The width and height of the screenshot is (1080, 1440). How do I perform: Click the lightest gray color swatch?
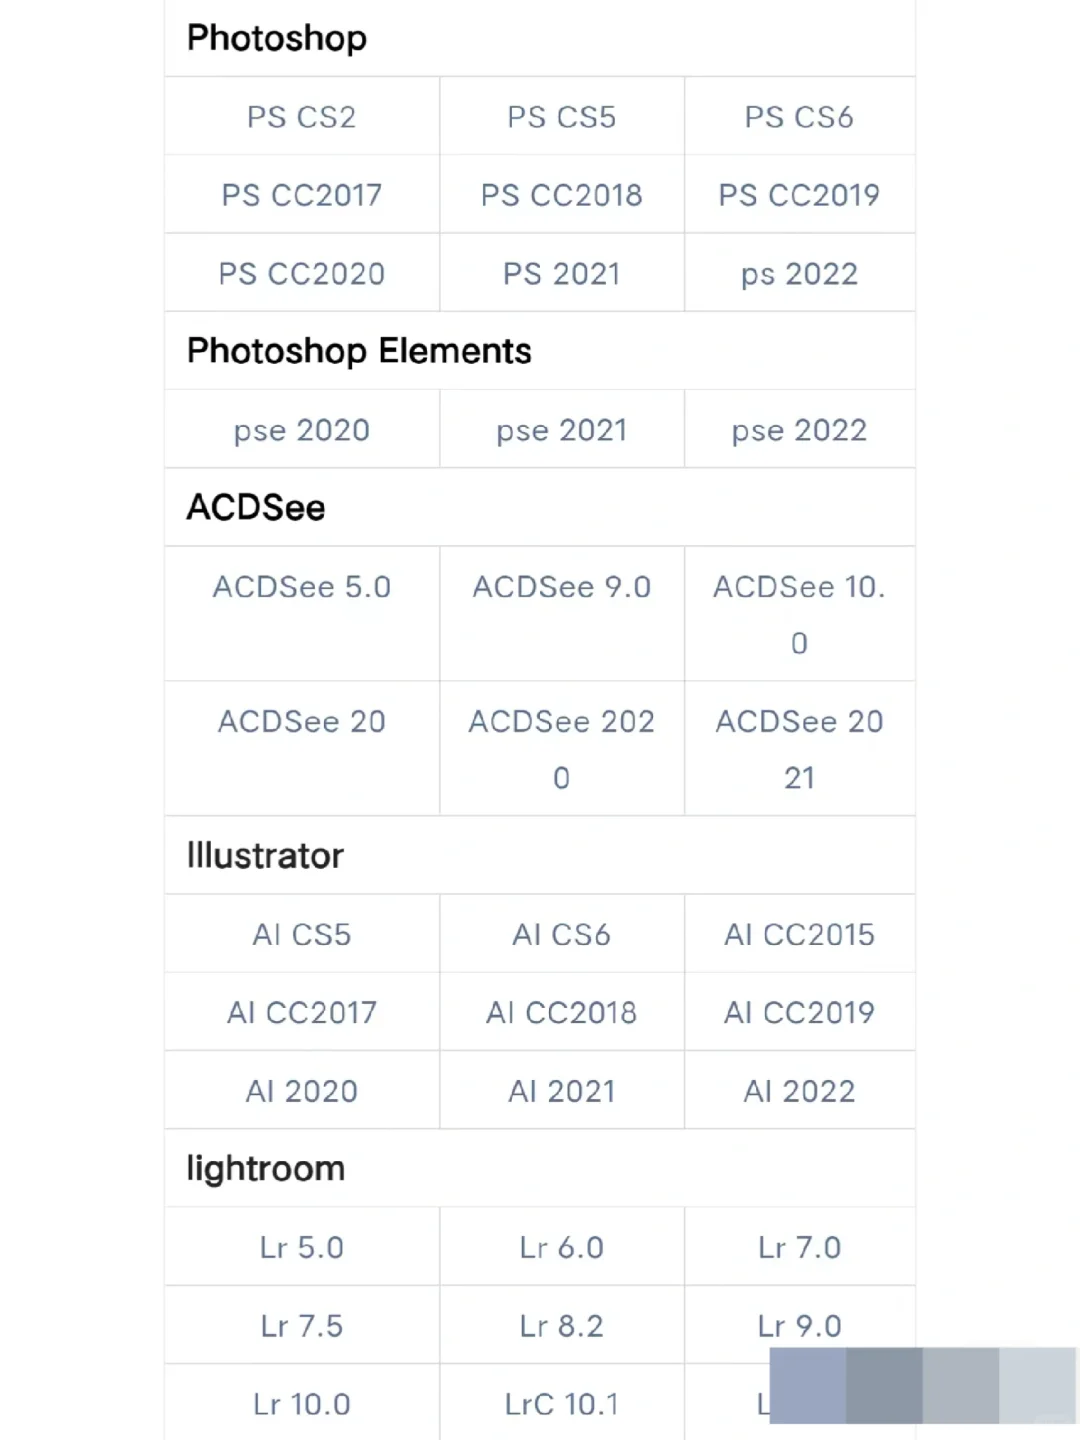click(x=1037, y=1385)
